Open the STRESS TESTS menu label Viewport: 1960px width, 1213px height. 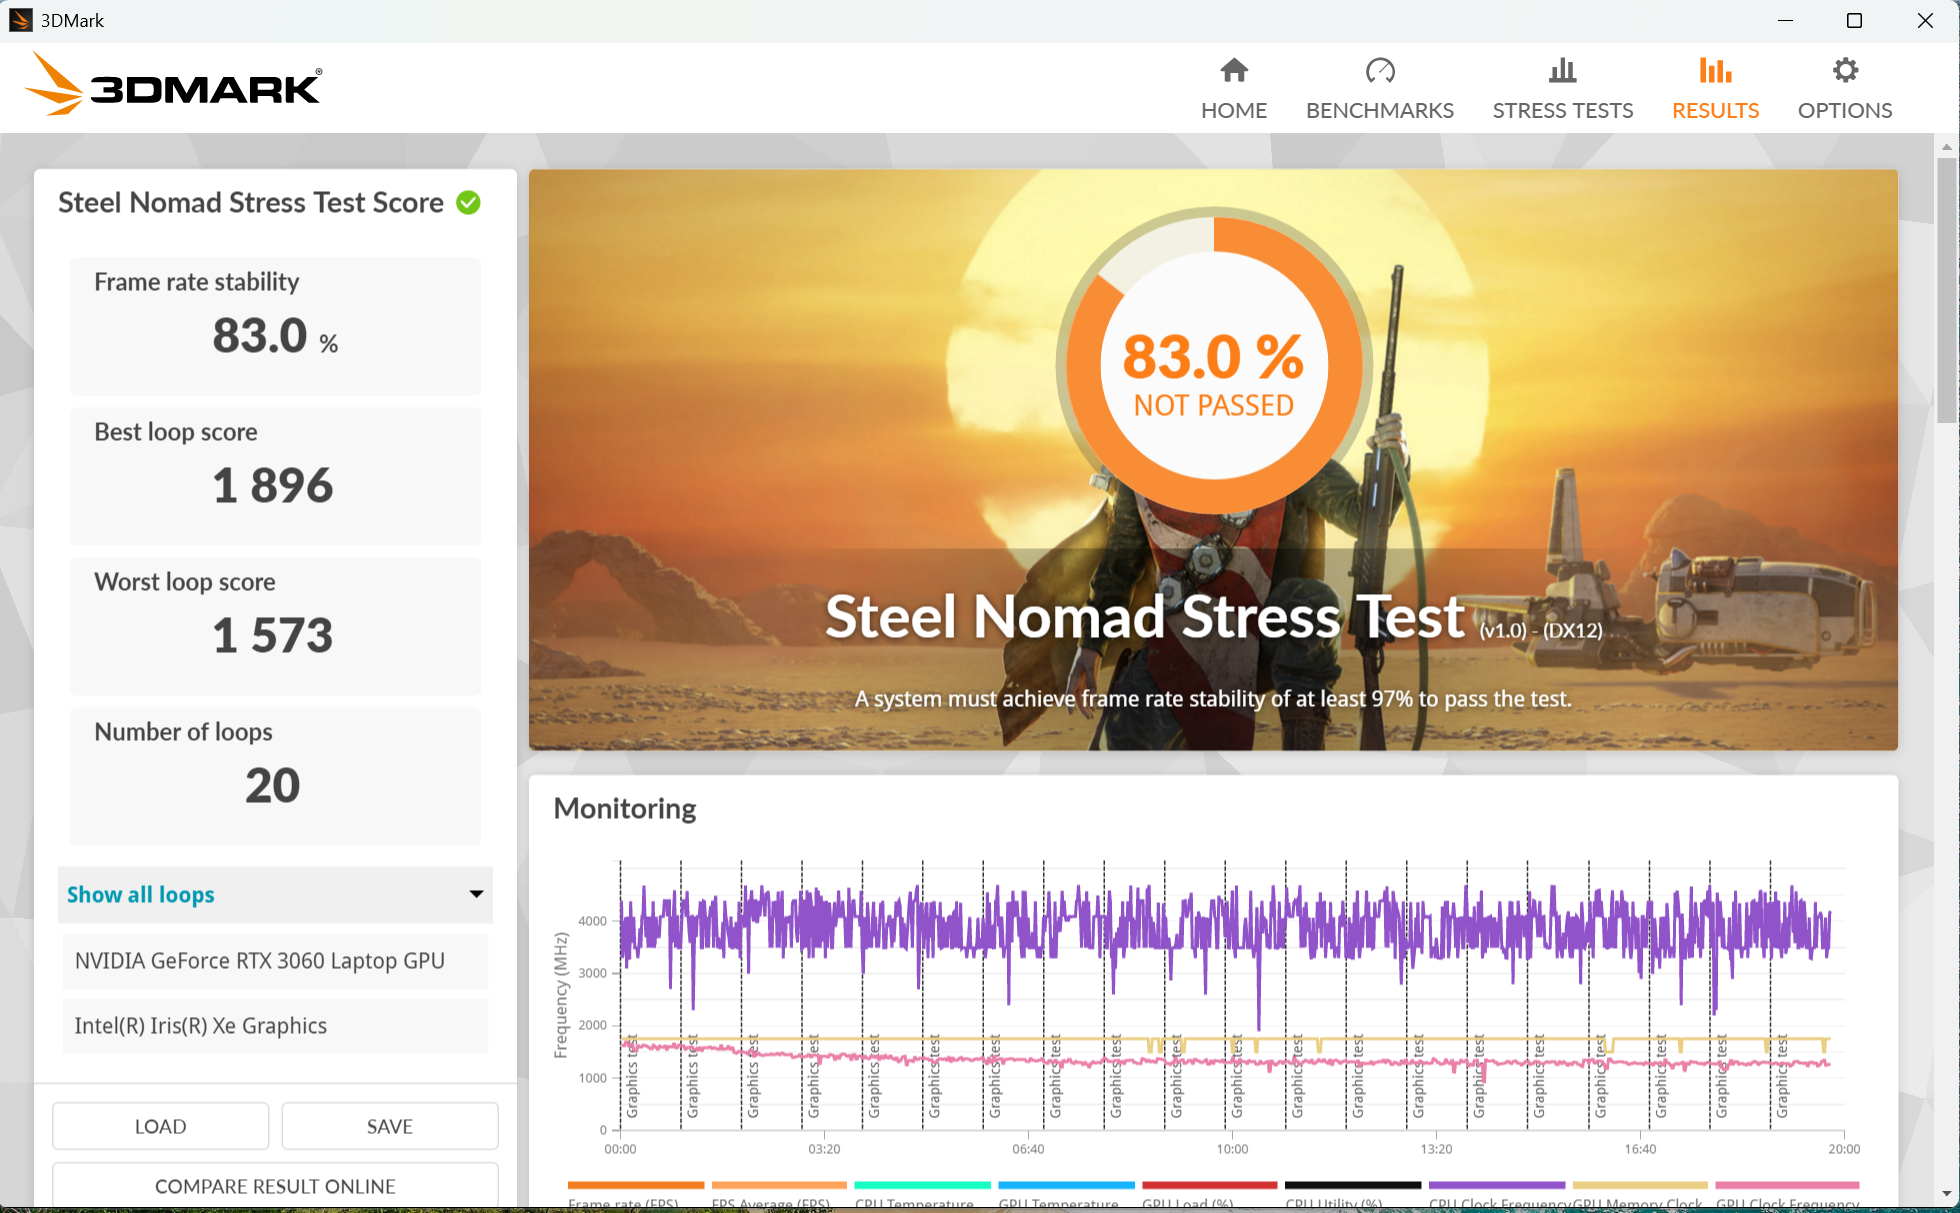click(1563, 110)
